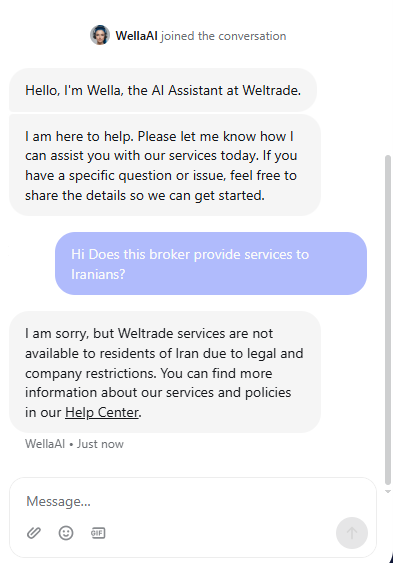This screenshot has width=393, height=563.
Task: Open the Help Center link
Action: coord(102,412)
